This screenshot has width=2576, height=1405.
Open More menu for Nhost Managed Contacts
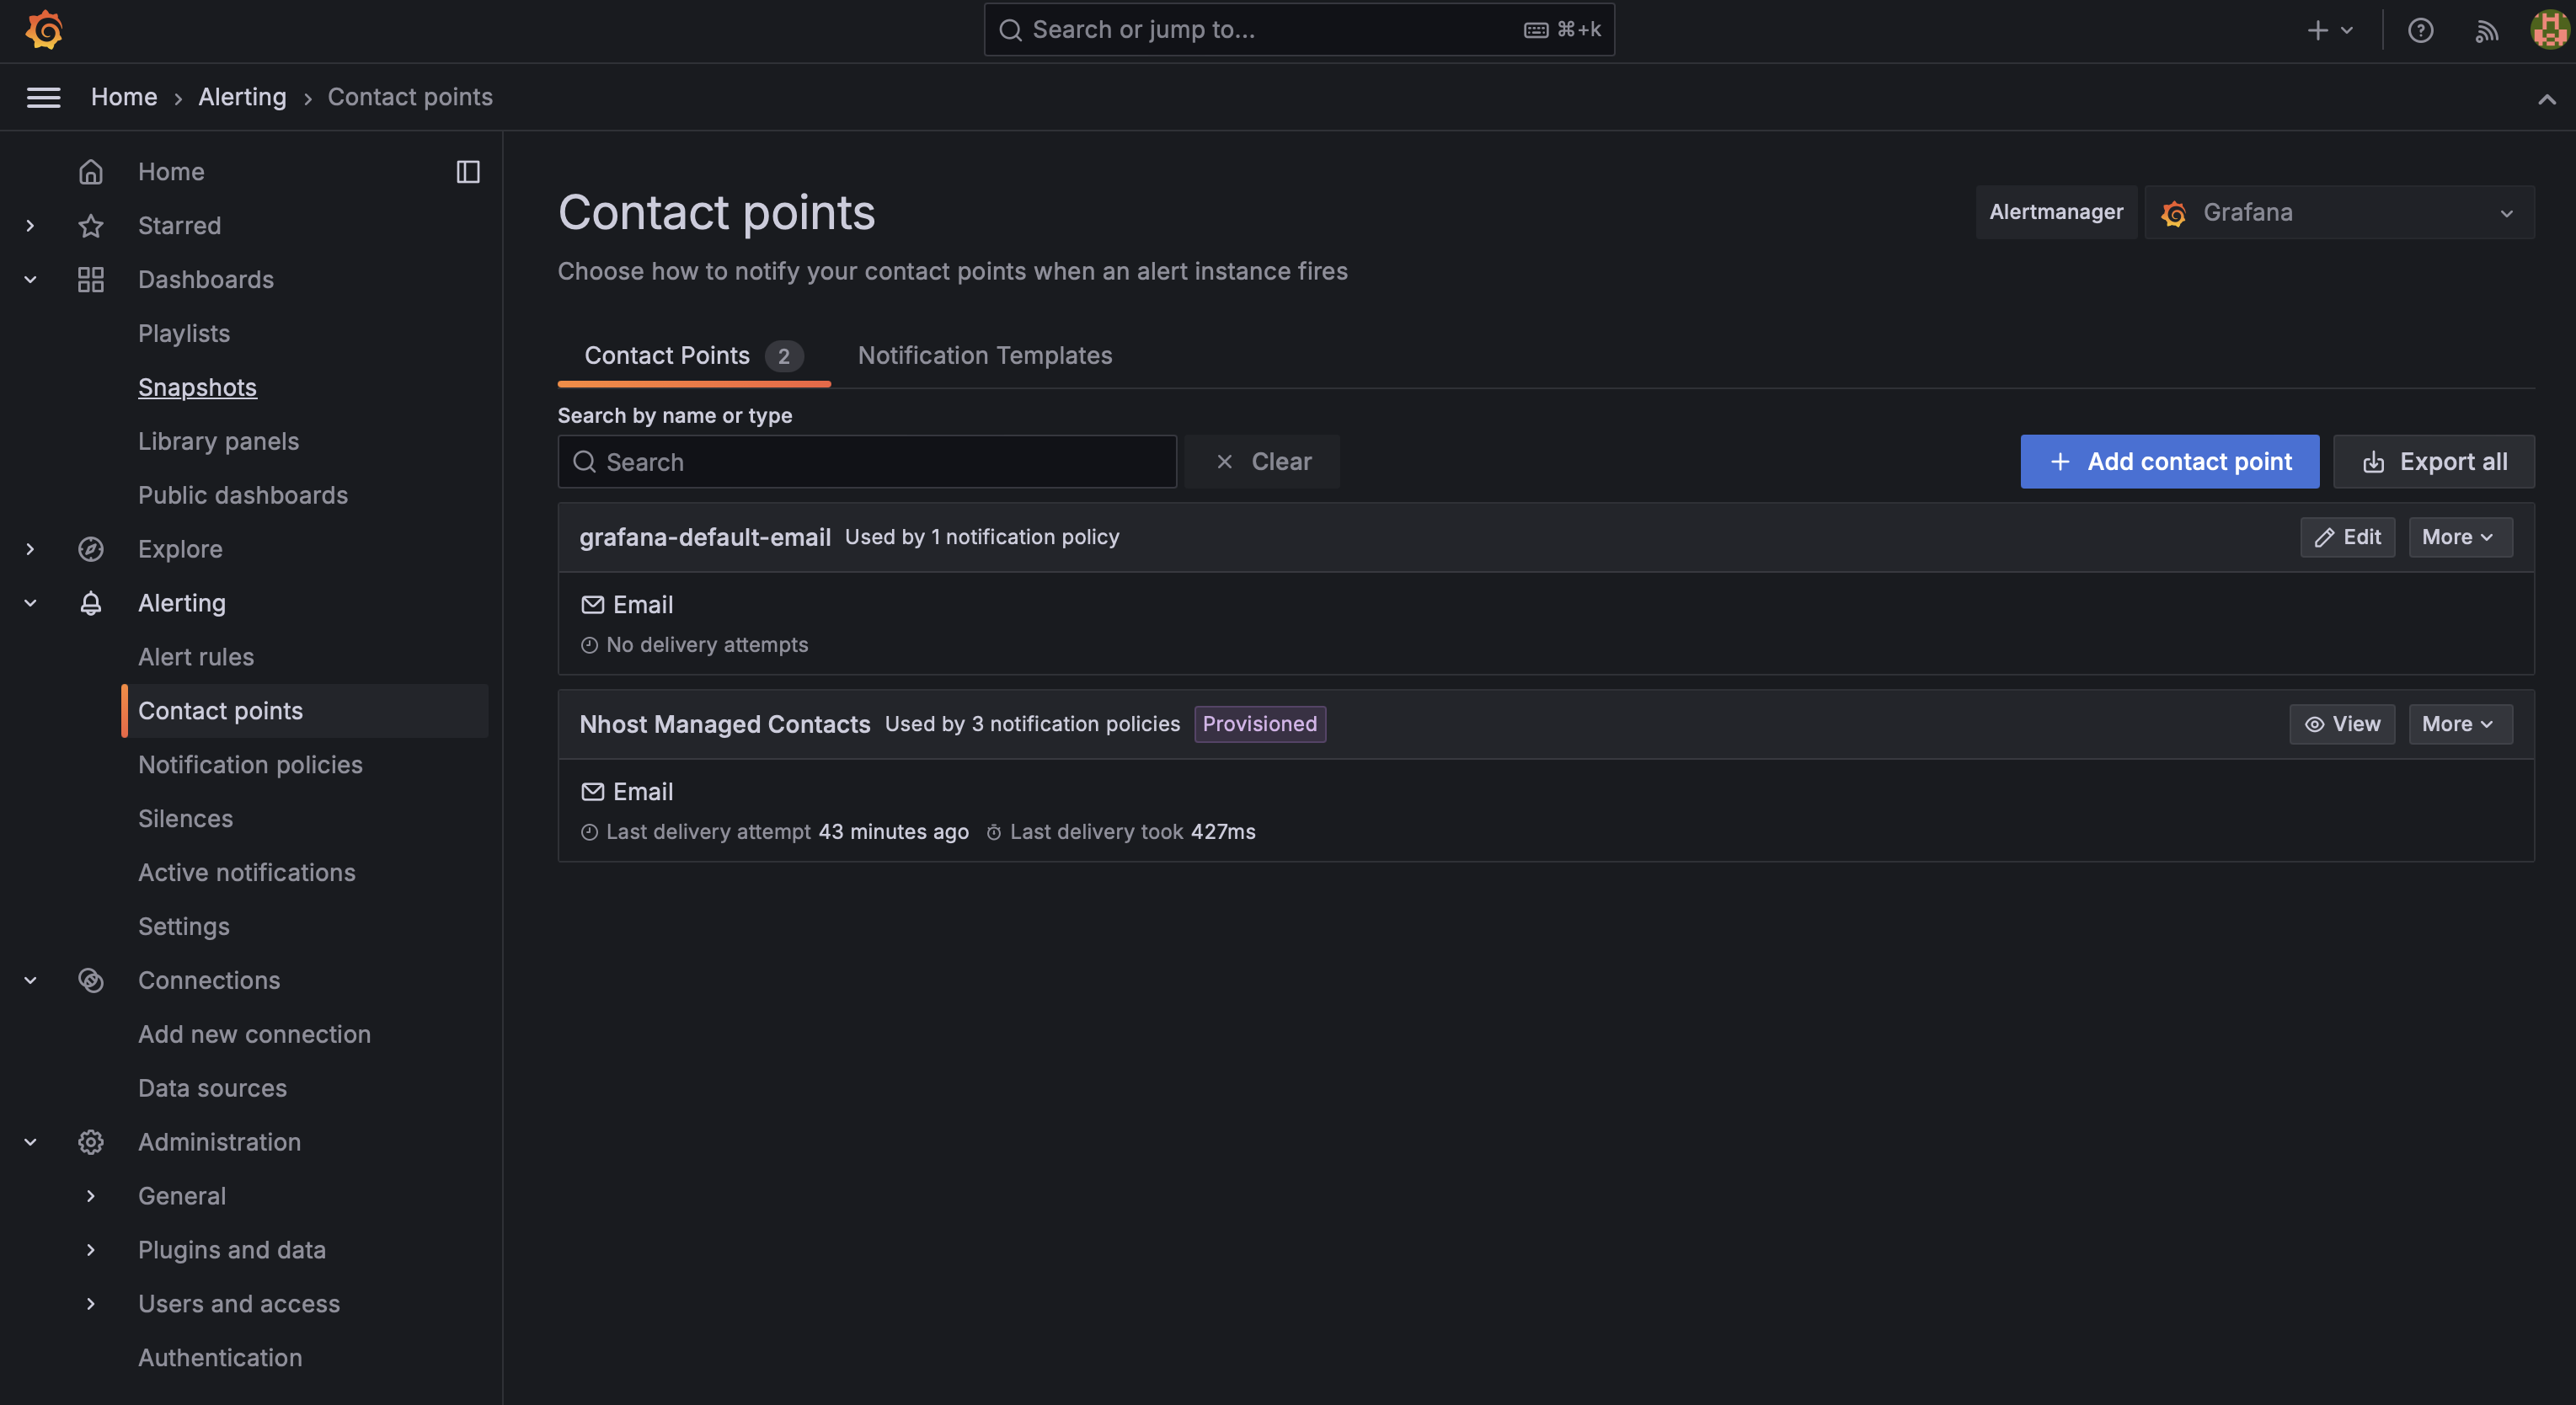[2459, 724]
